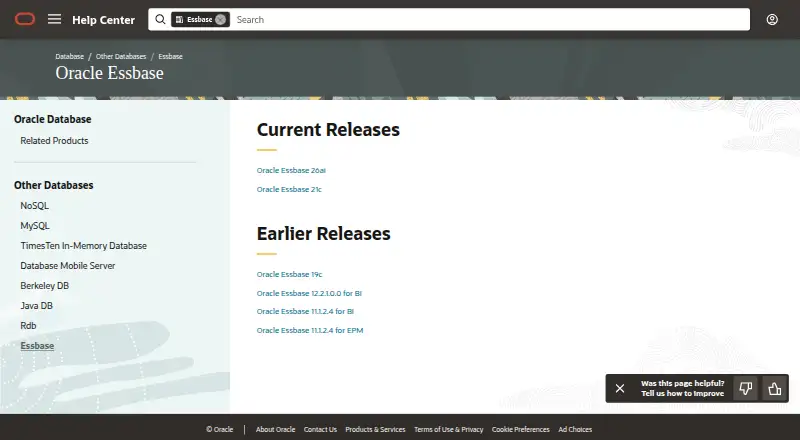Viewport: 800px width, 440px height.
Task: Open Ad Choices footer link
Action: tap(575, 429)
